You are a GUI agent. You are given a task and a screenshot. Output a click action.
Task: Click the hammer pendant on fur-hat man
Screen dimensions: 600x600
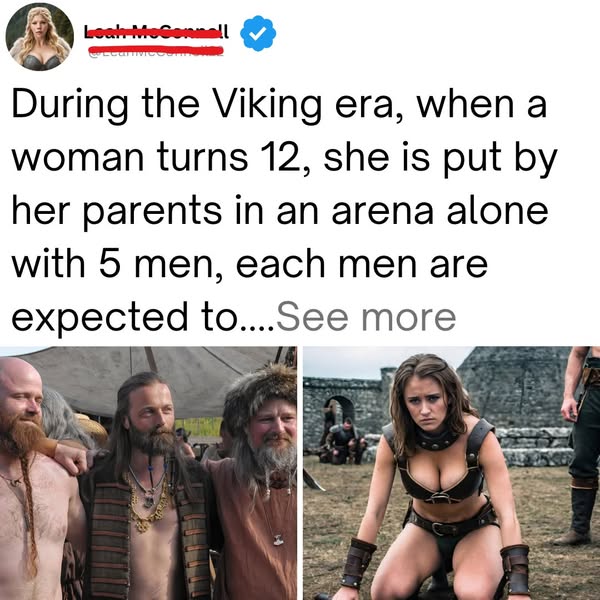pos(279,540)
